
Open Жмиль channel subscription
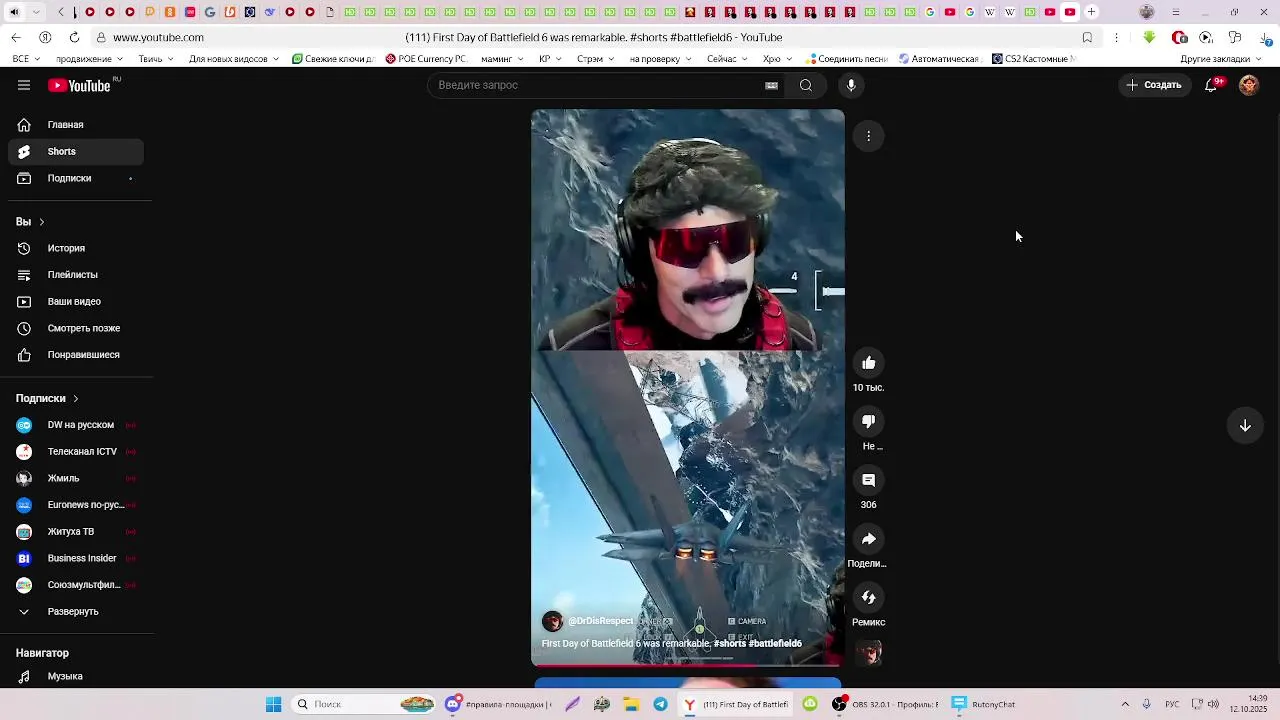click(x=76, y=478)
